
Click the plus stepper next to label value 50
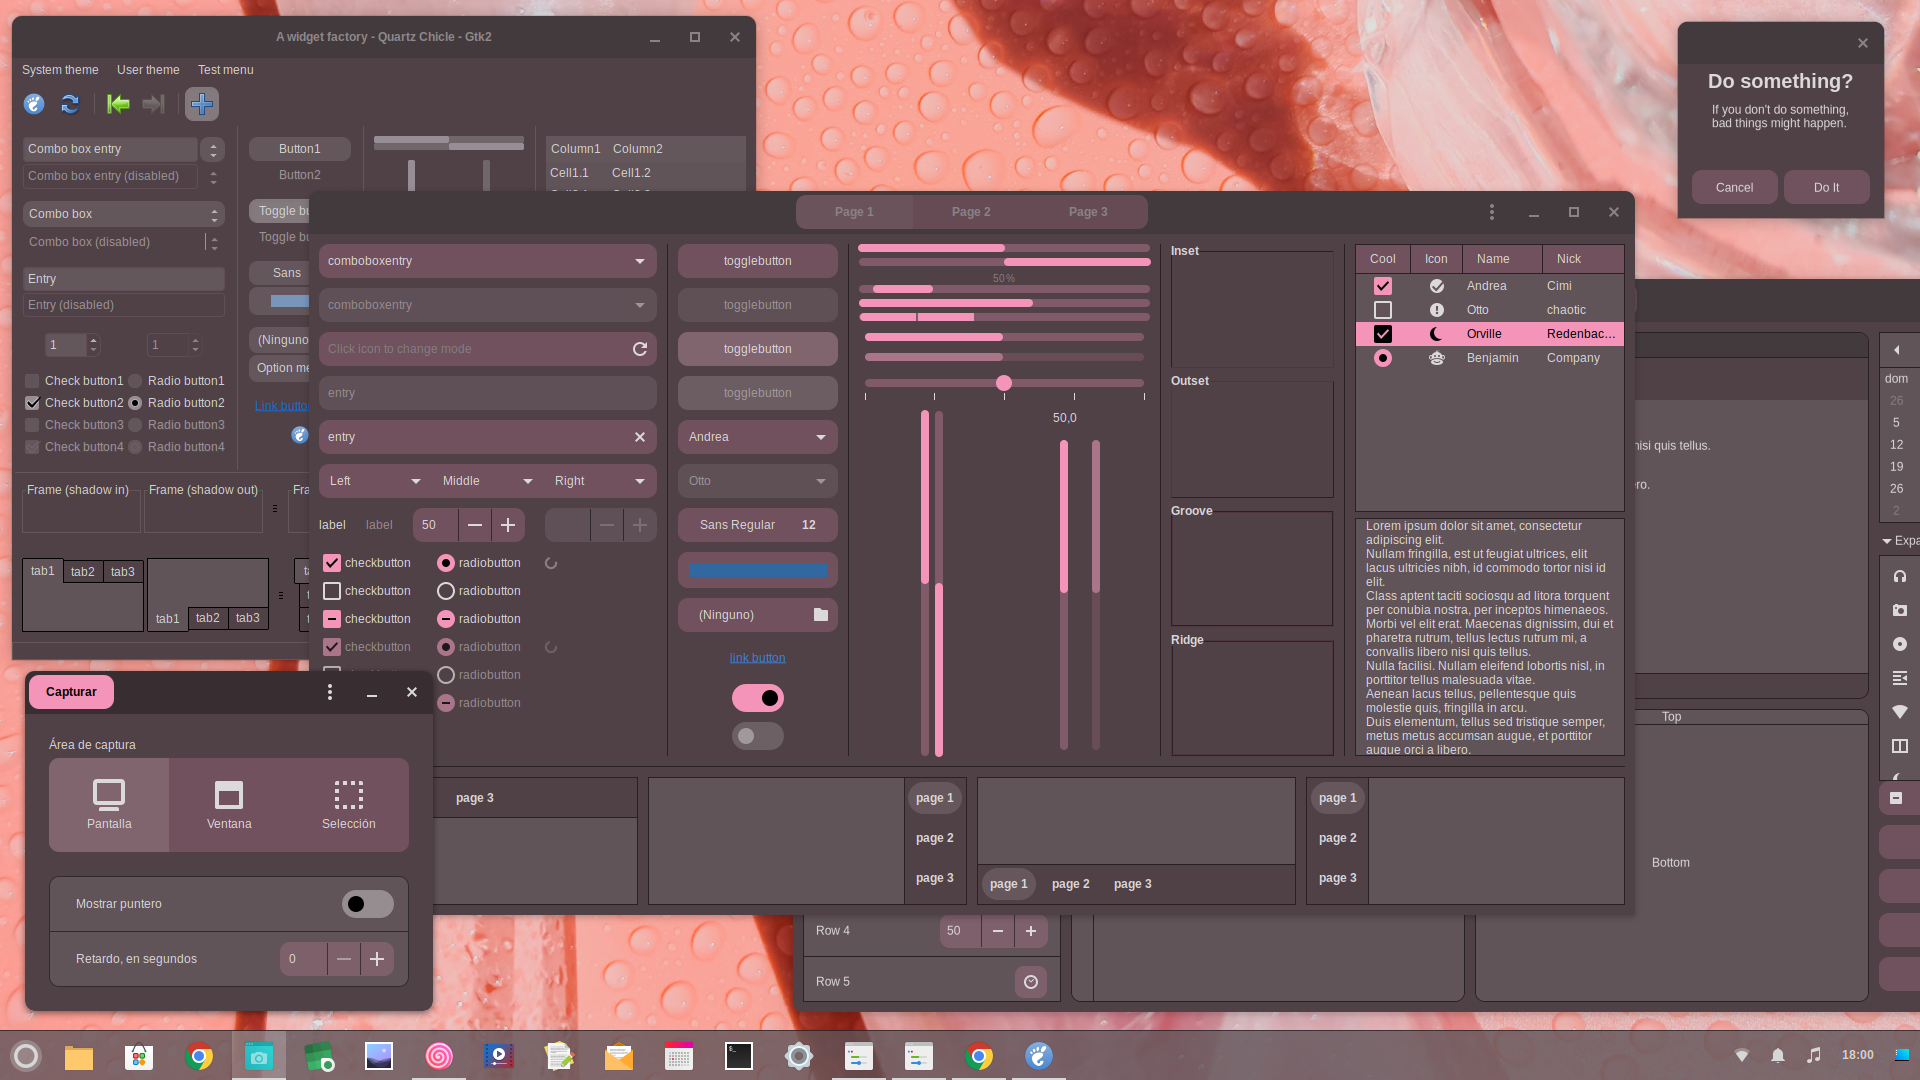(x=508, y=525)
